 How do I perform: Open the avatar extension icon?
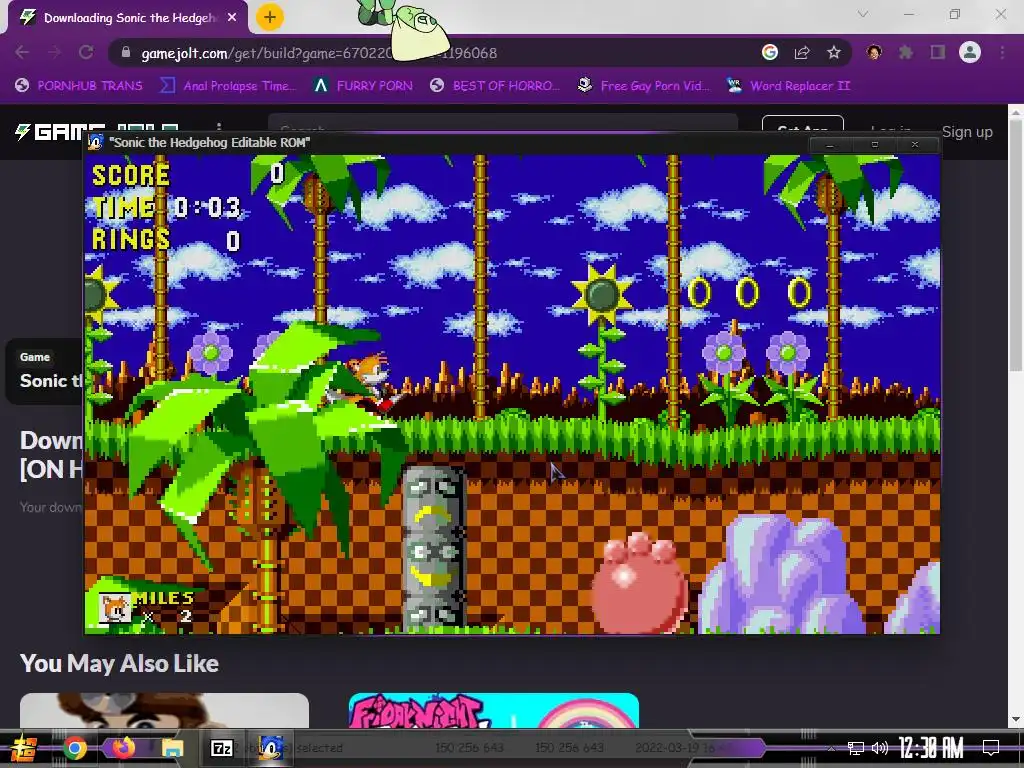pos(874,52)
